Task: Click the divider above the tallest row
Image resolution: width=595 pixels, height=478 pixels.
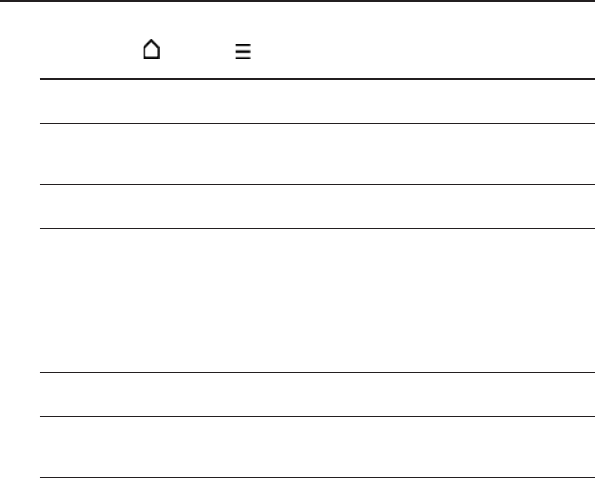Action: 317,228
